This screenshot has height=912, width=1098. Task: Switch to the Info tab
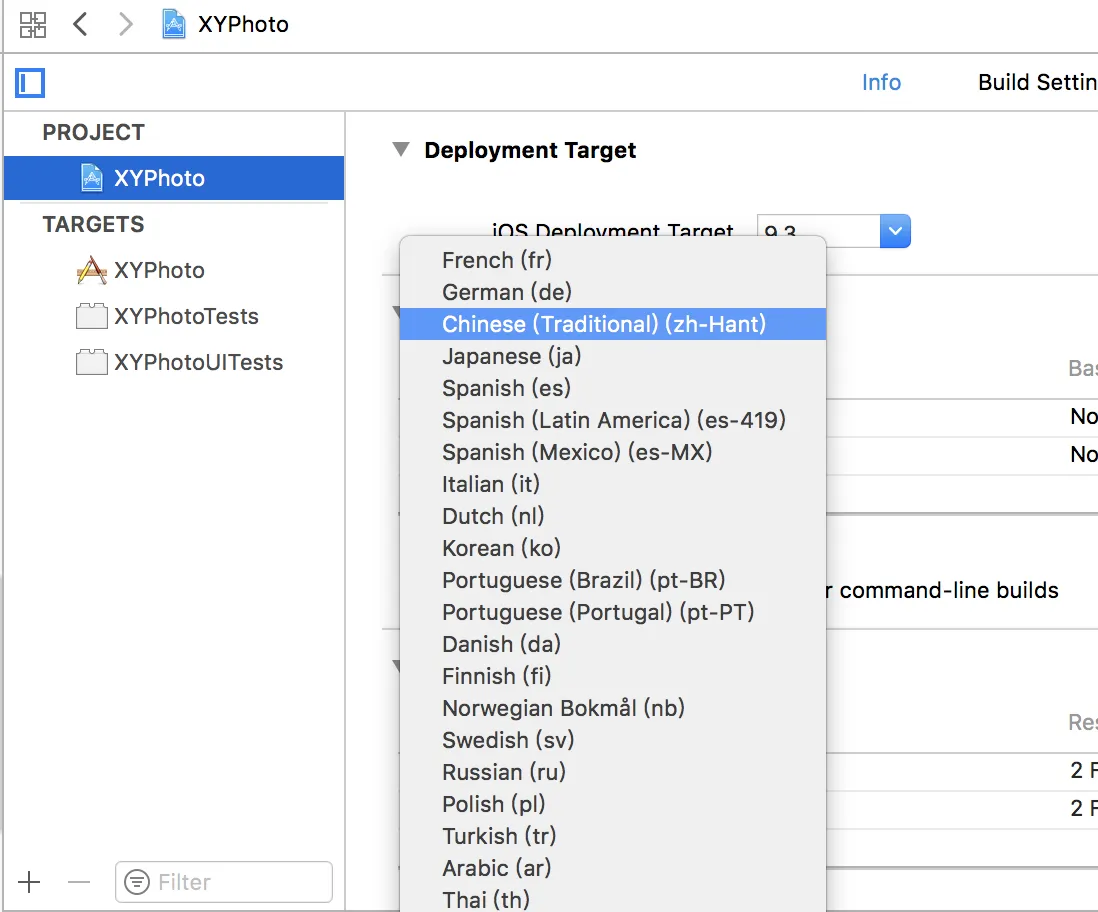881,82
